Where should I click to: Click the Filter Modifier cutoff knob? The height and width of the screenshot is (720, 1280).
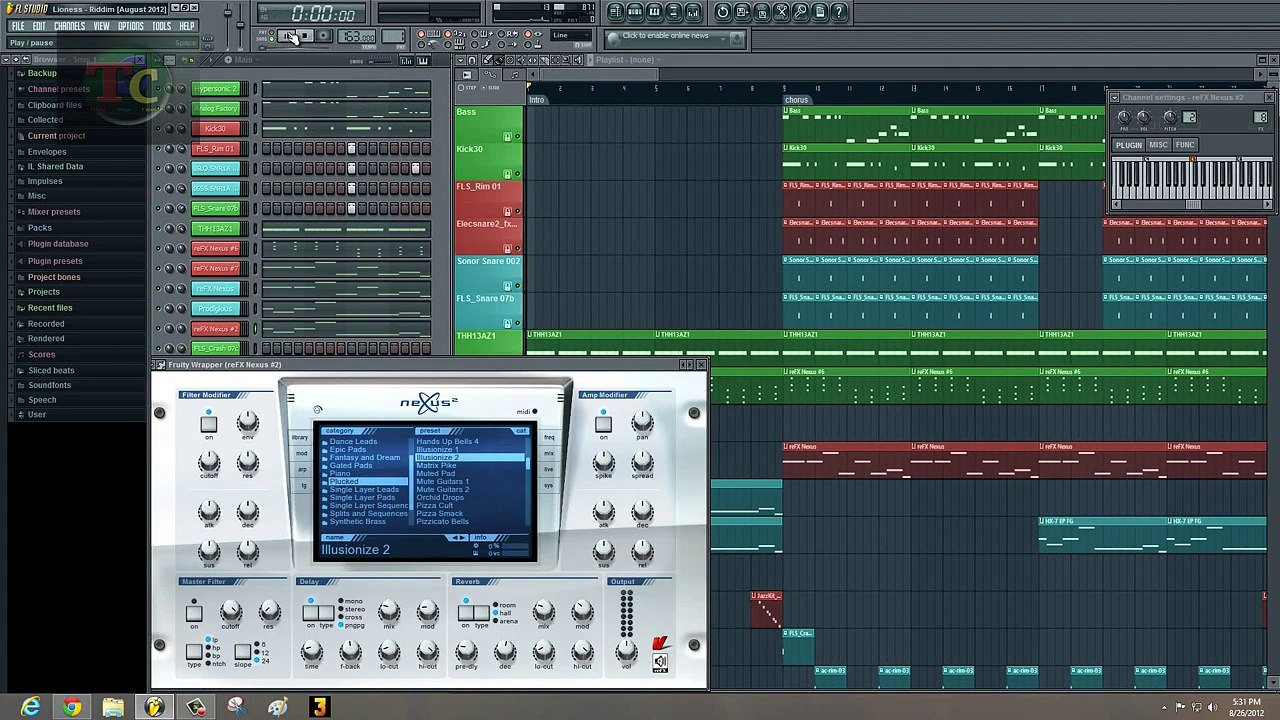208,461
